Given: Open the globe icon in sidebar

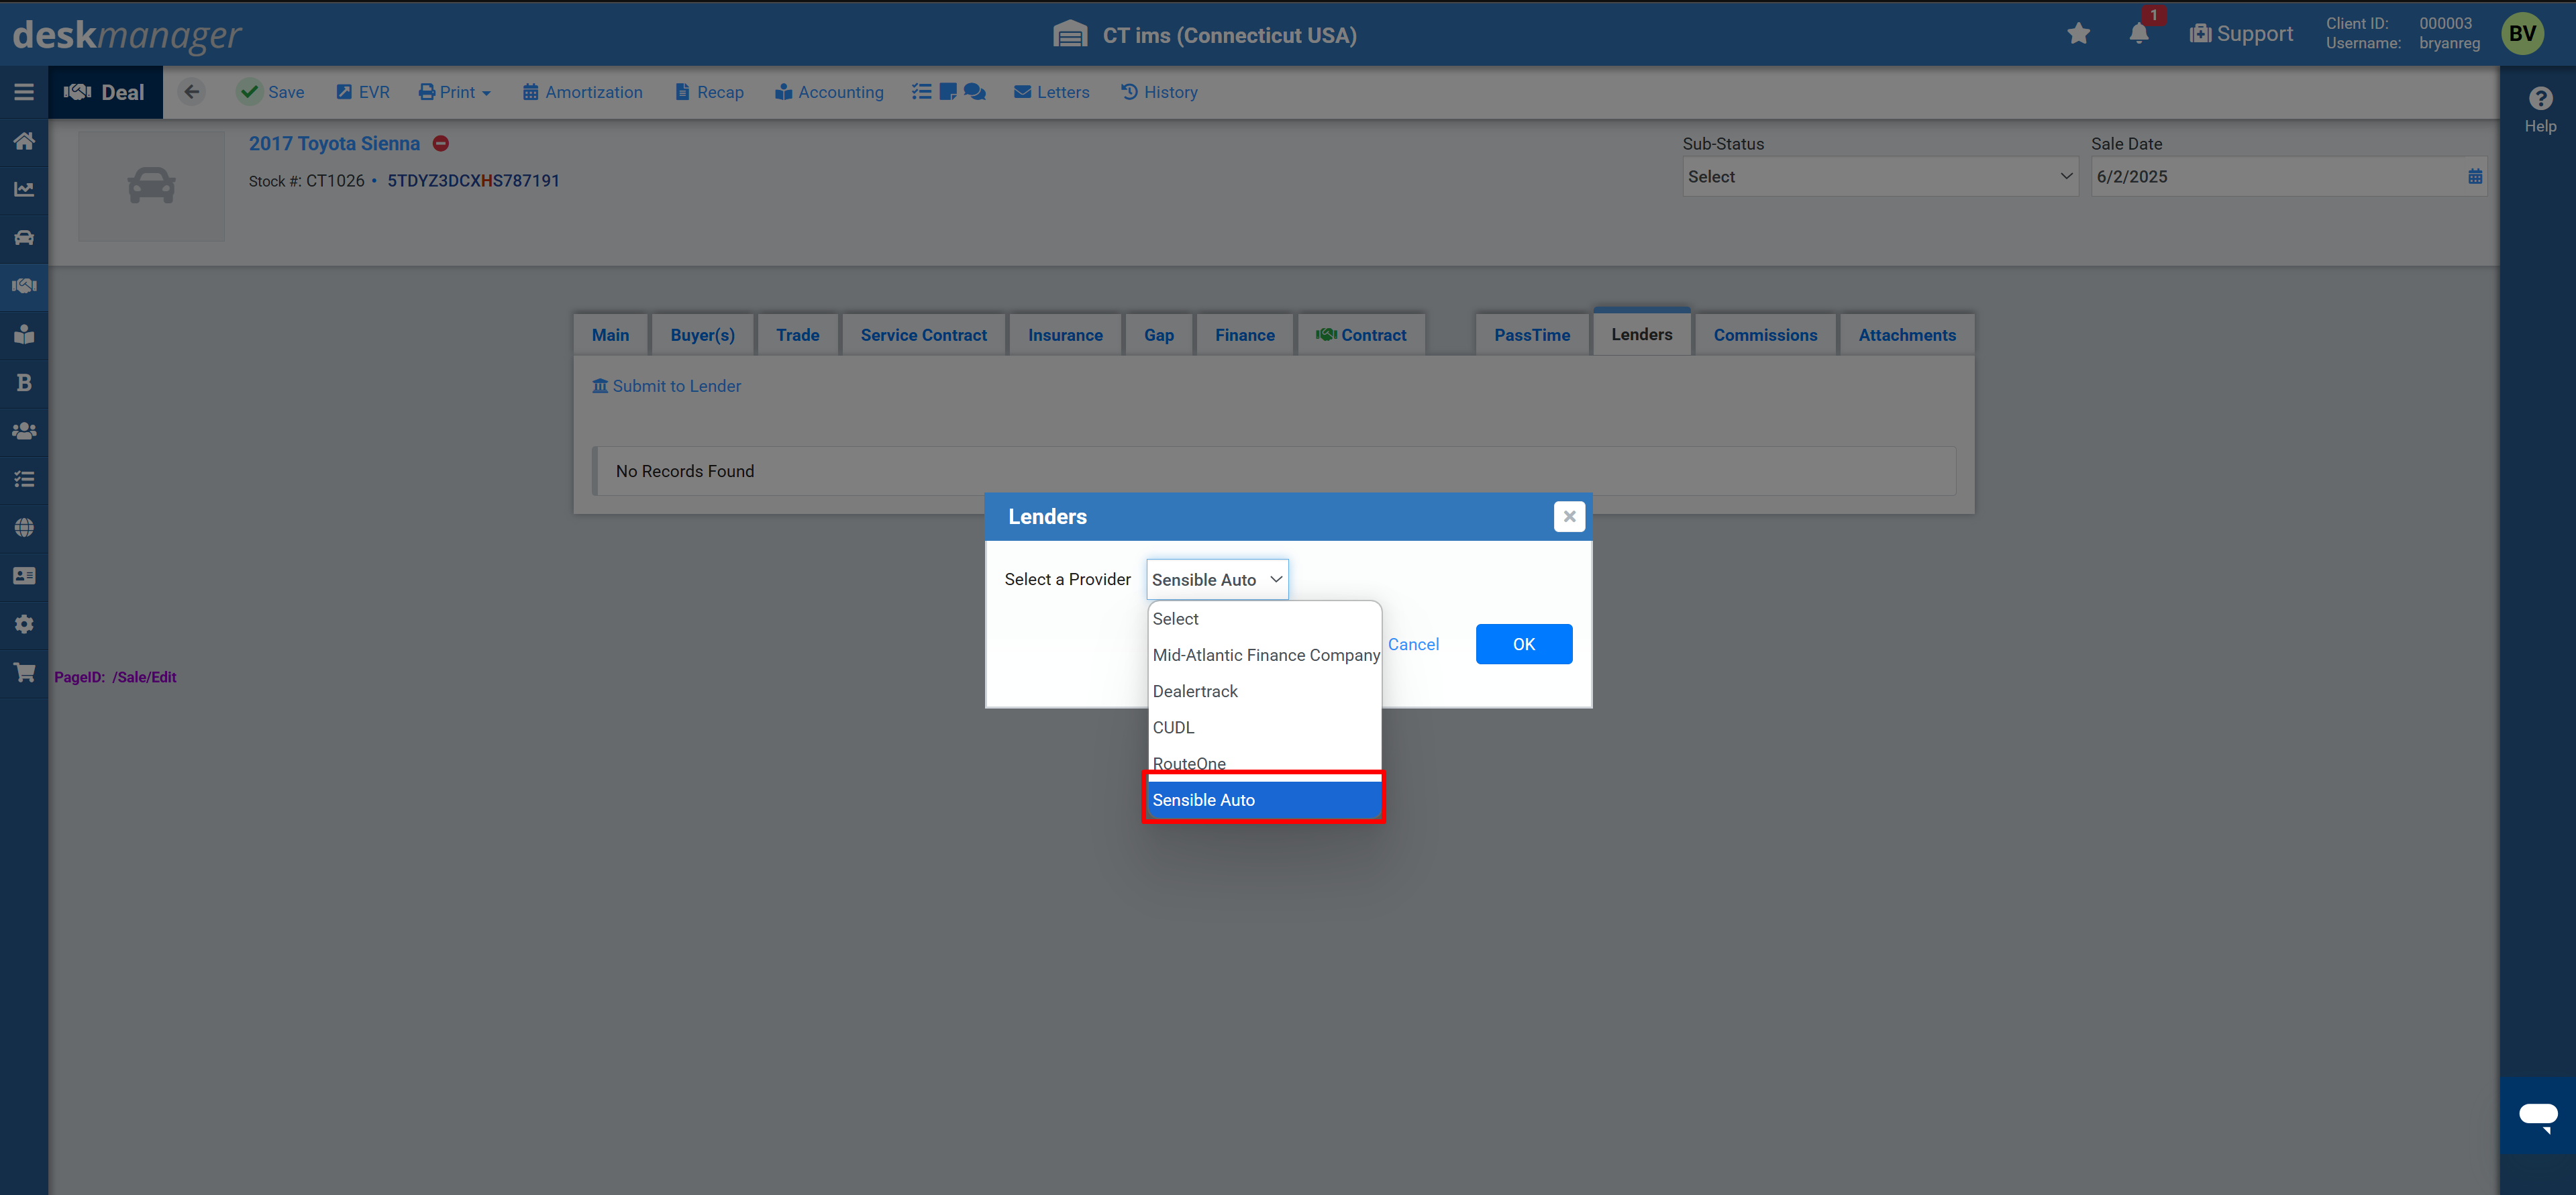Looking at the screenshot, I should 24,528.
